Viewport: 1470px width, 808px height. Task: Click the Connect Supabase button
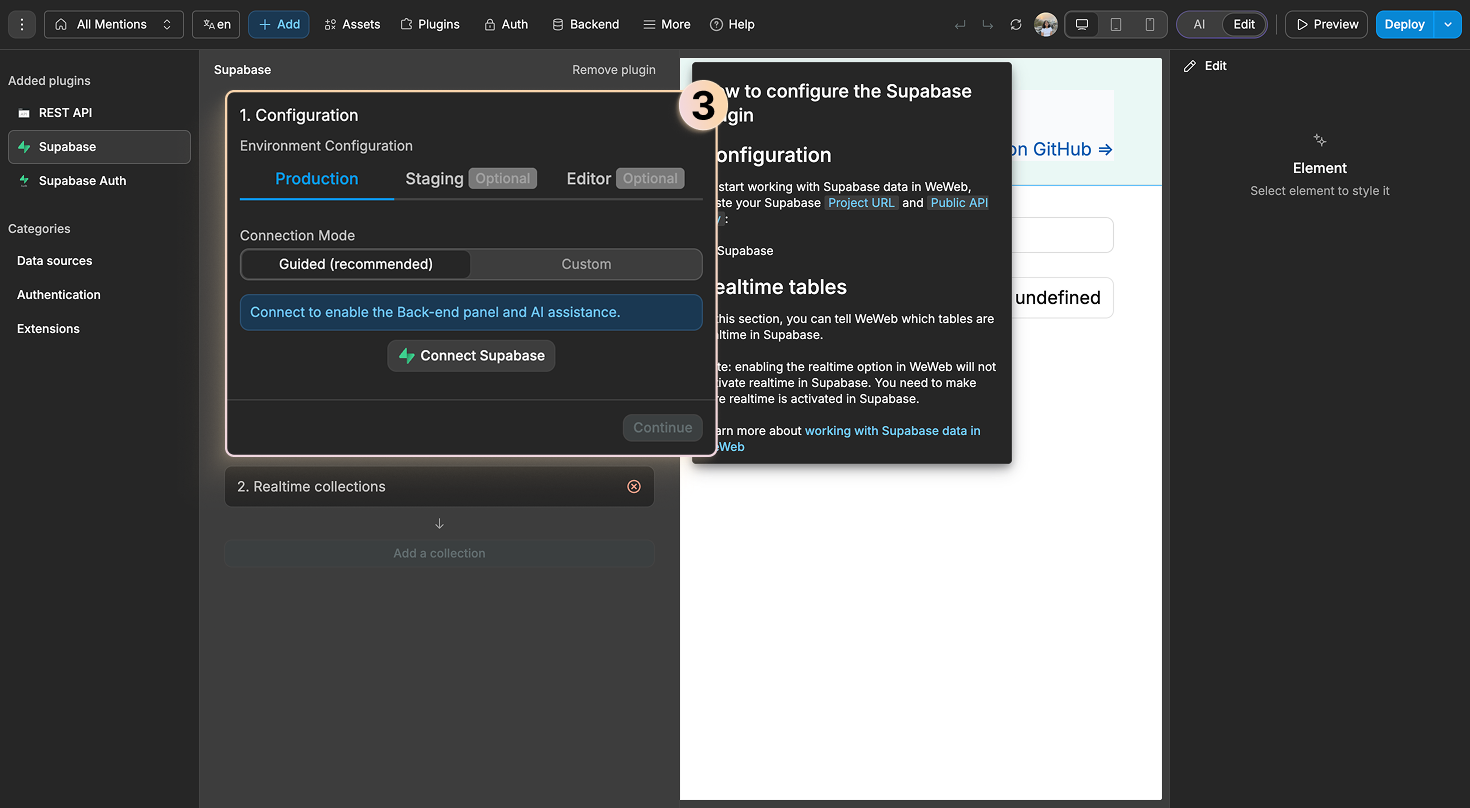471,355
